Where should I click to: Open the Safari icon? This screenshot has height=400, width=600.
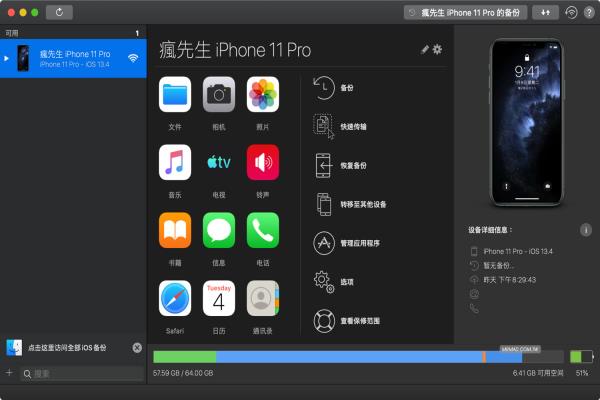click(x=175, y=298)
